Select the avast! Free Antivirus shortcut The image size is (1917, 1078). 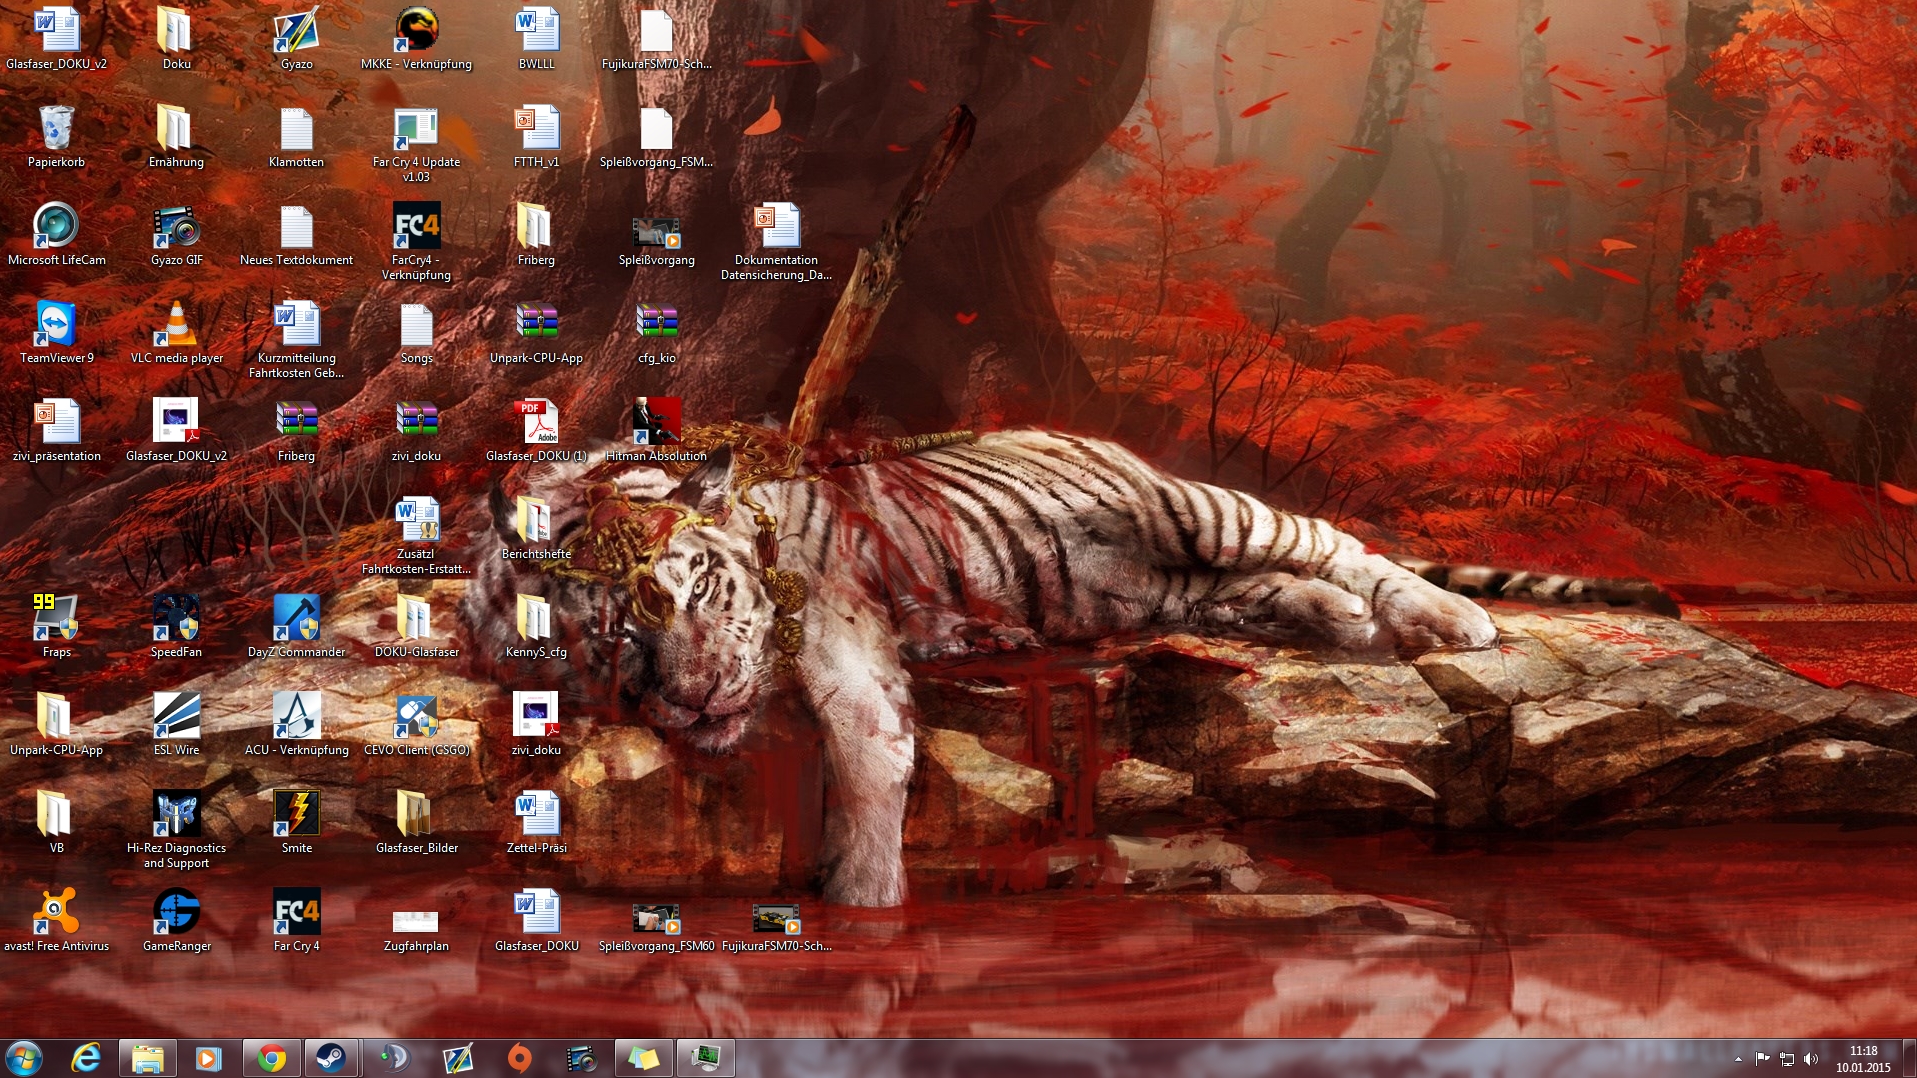click(x=56, y=919)
